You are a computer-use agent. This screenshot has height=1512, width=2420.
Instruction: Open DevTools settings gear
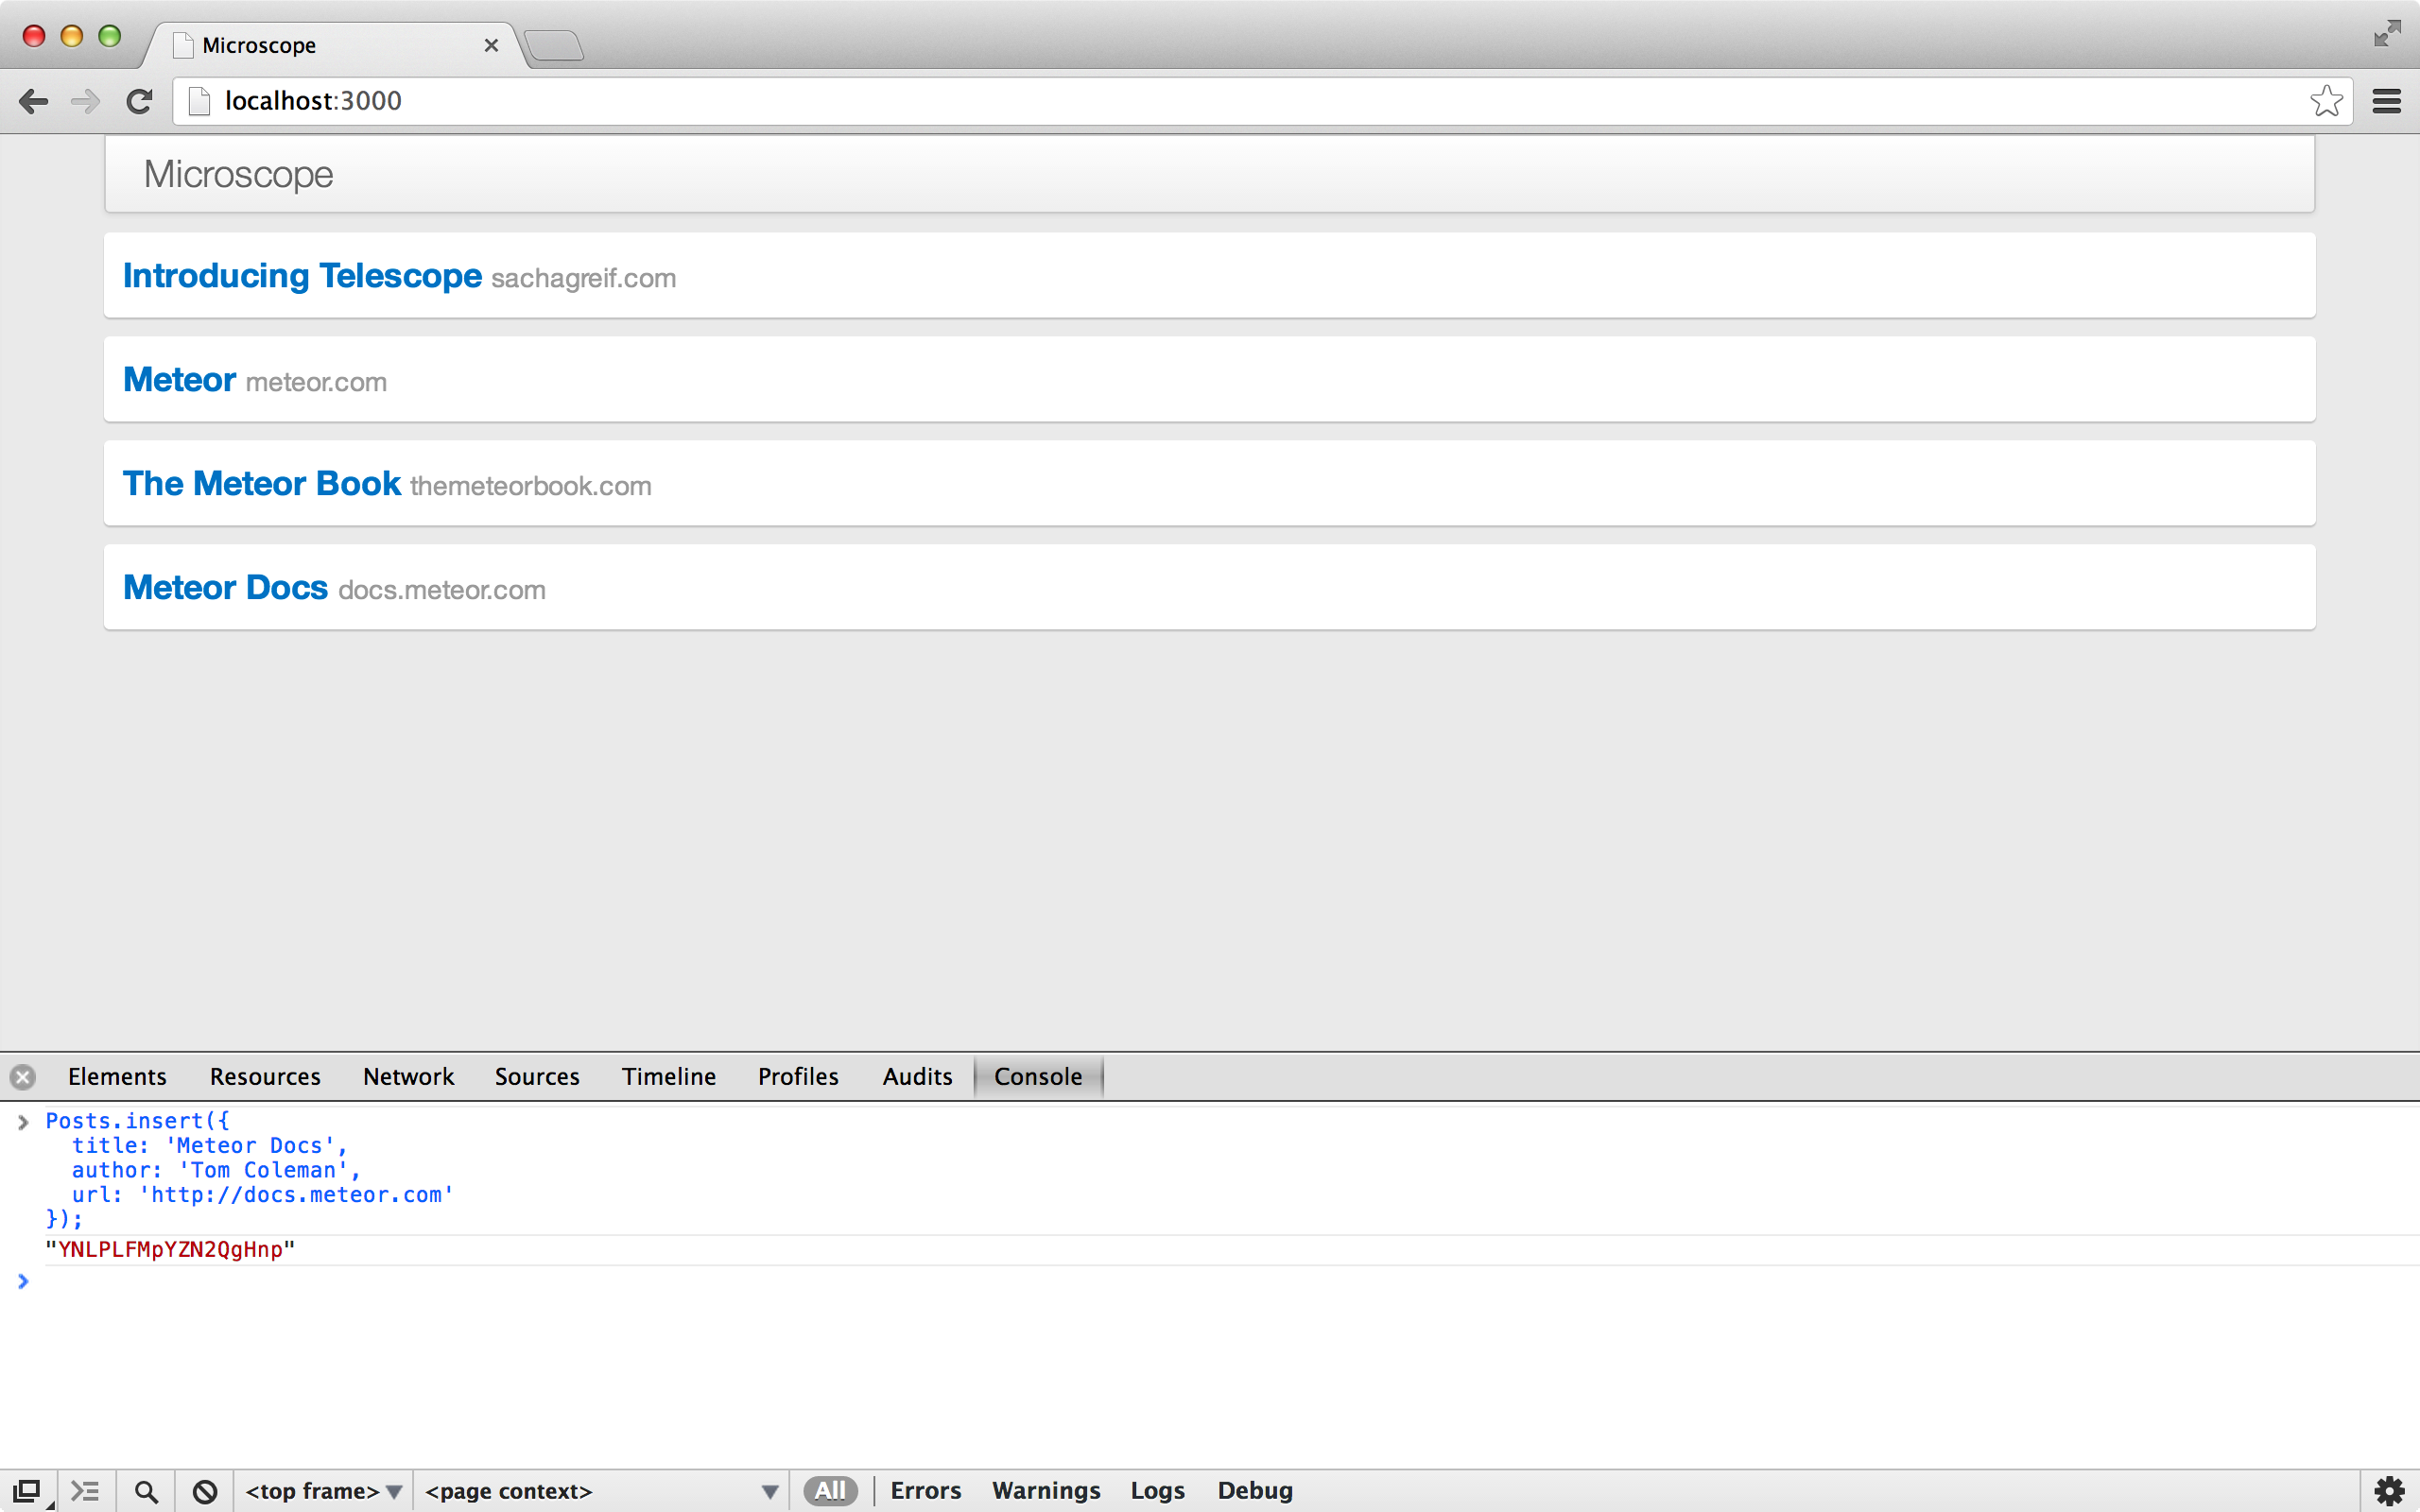[x=2389, y=1491]
